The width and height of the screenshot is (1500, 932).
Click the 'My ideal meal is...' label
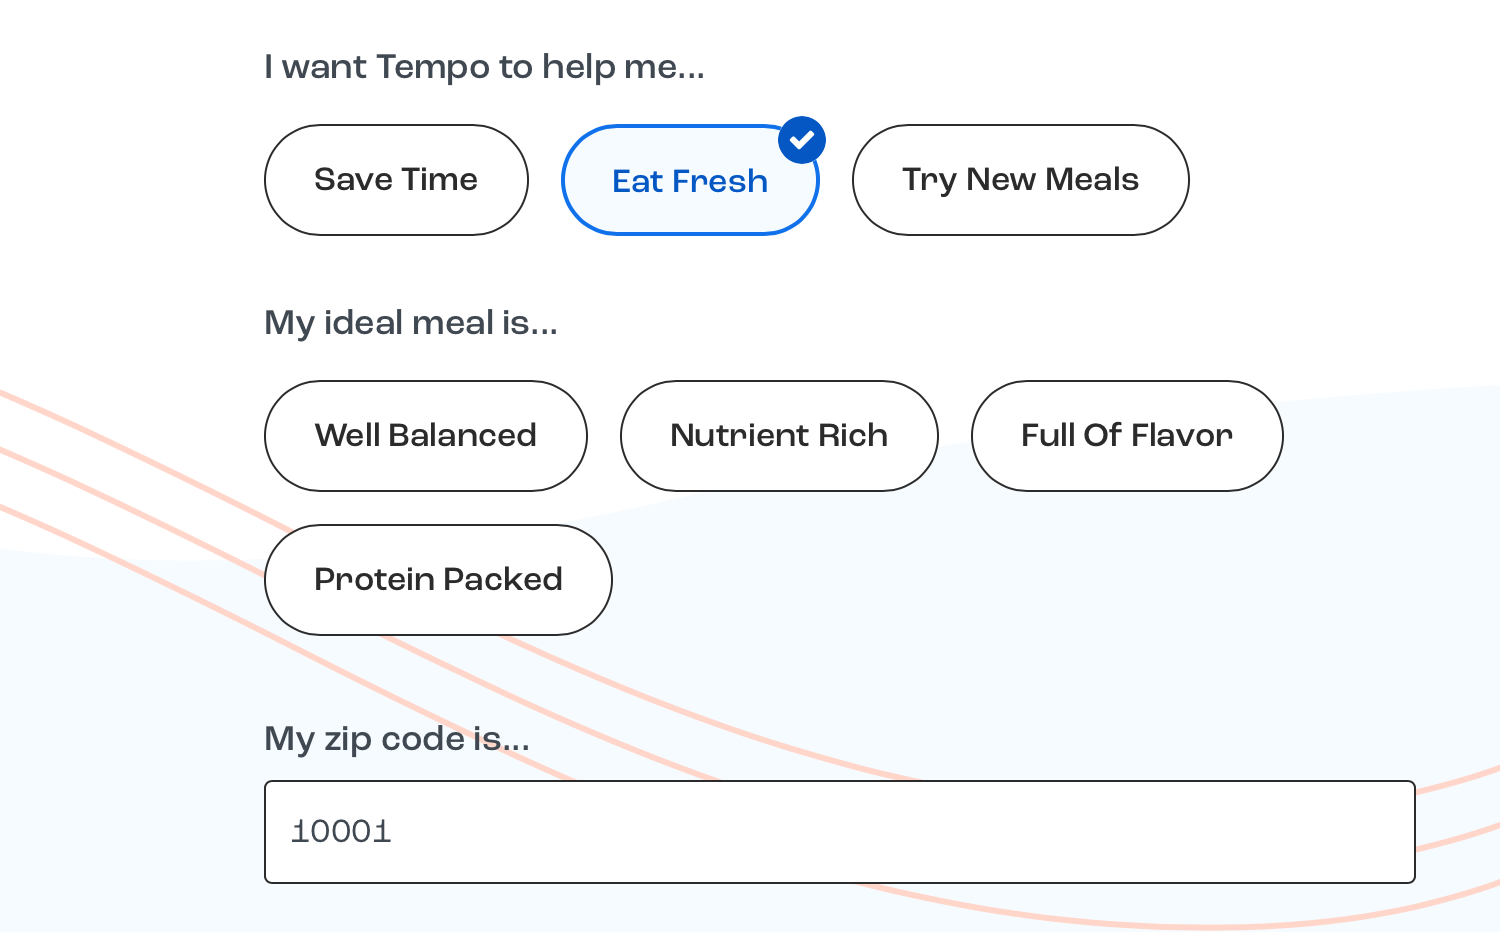[410, 323]
